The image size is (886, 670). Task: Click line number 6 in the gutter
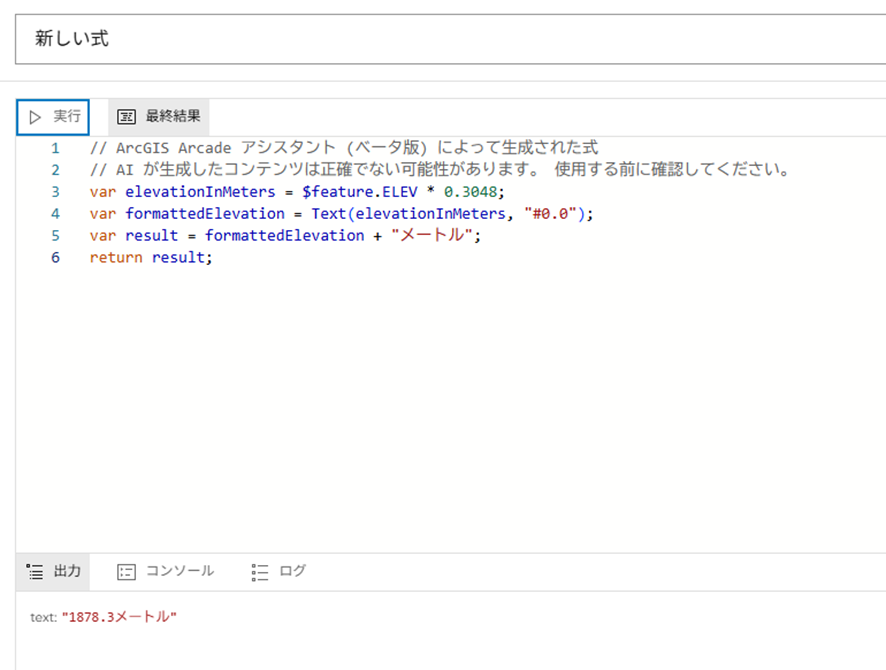coord(54,257)
